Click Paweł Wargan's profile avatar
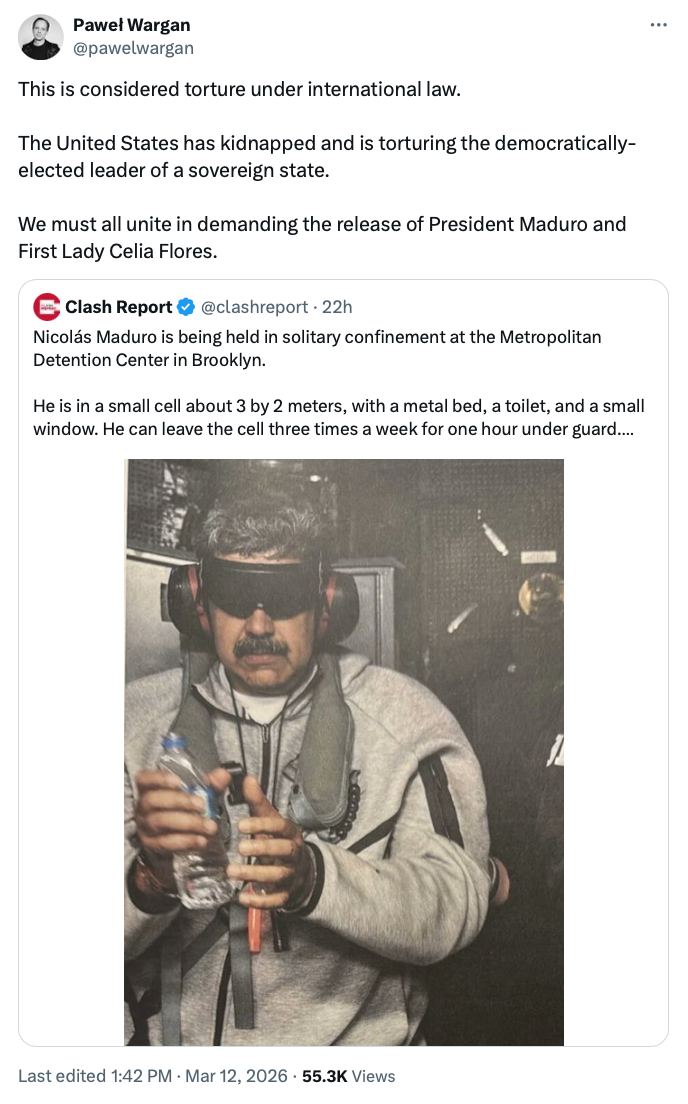Viewport: 688px width, 1104px height. point(41,37)
